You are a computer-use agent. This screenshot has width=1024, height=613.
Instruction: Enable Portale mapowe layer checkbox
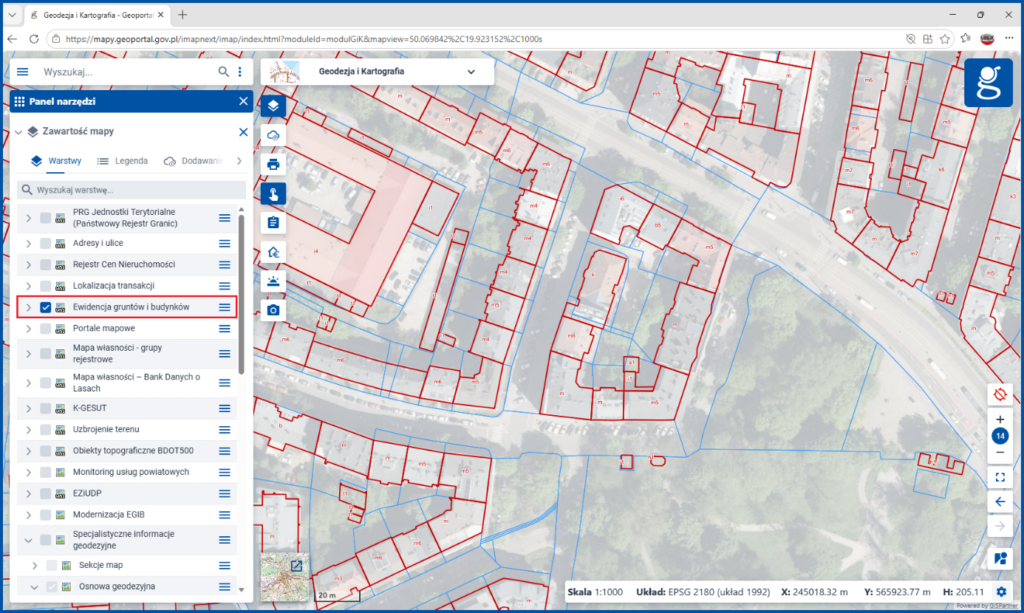pyautogui.click(x=46, y=329)
